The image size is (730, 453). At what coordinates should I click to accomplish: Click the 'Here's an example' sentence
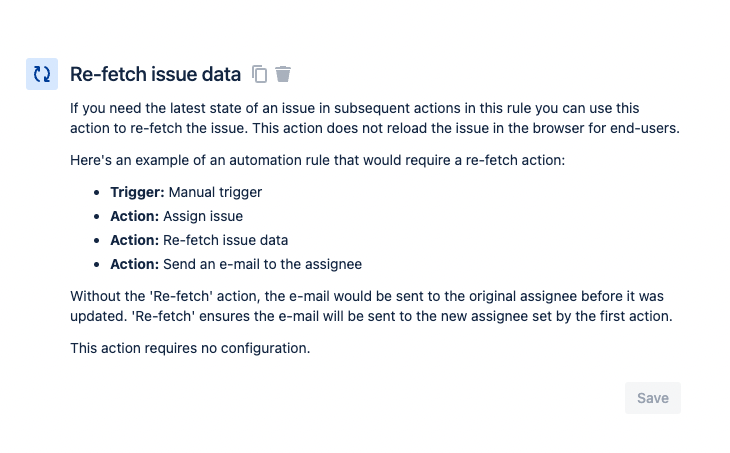coord(318,160)
